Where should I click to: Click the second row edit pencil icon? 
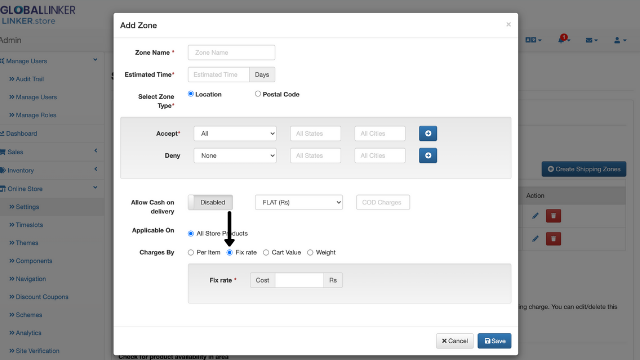[x=535, y=239]
